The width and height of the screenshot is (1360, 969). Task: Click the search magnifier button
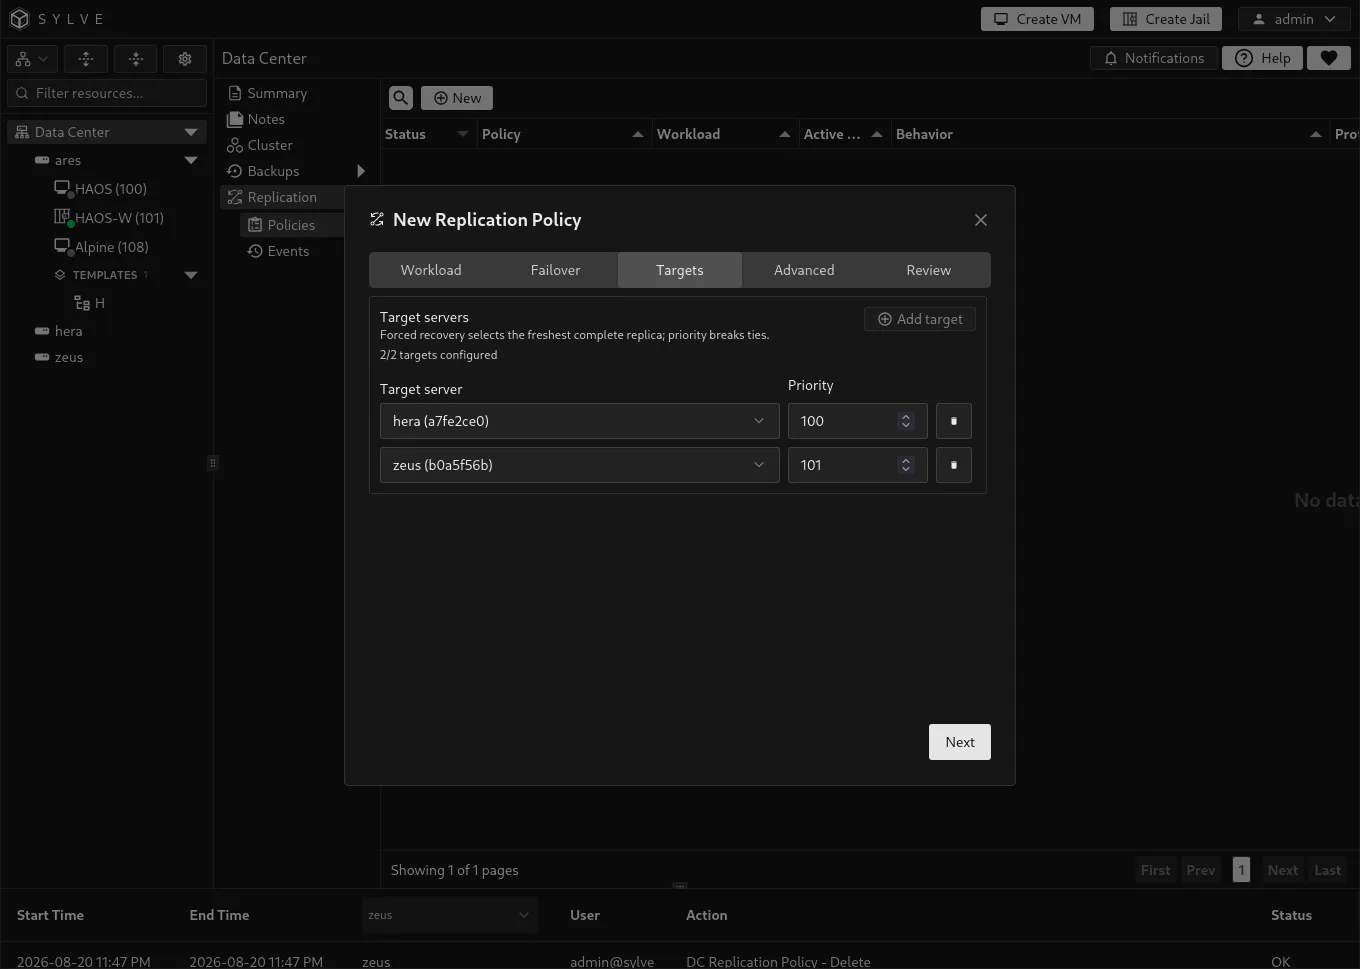(x=401, y=98)
